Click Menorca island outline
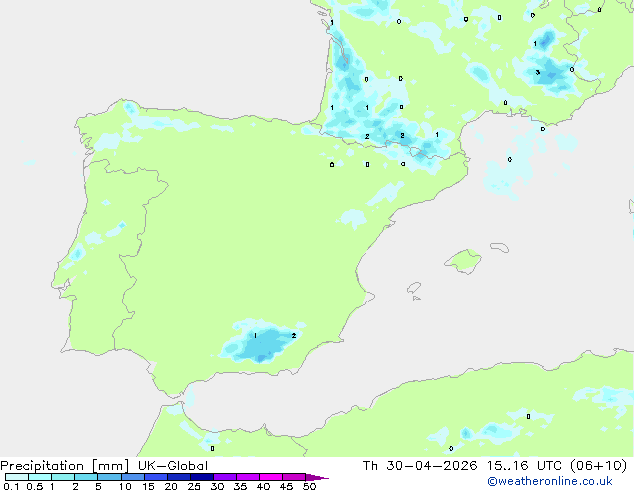 pos(499,247)
